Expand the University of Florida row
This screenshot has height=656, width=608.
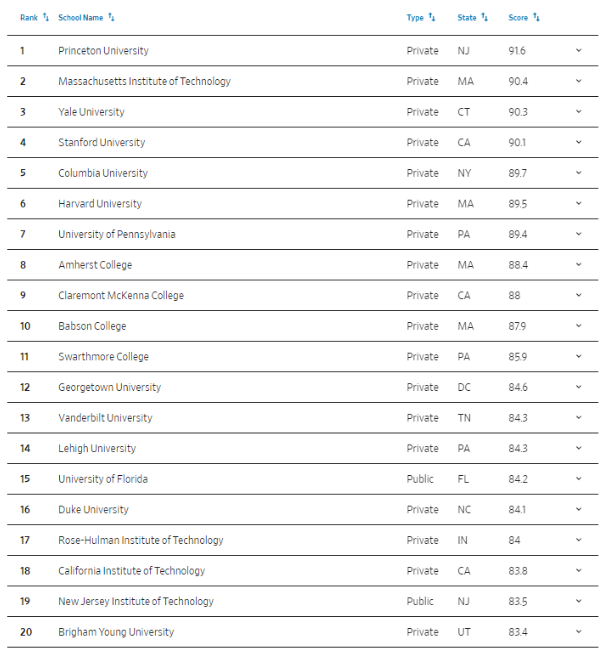pyautogui.click(x=578, y=479)
